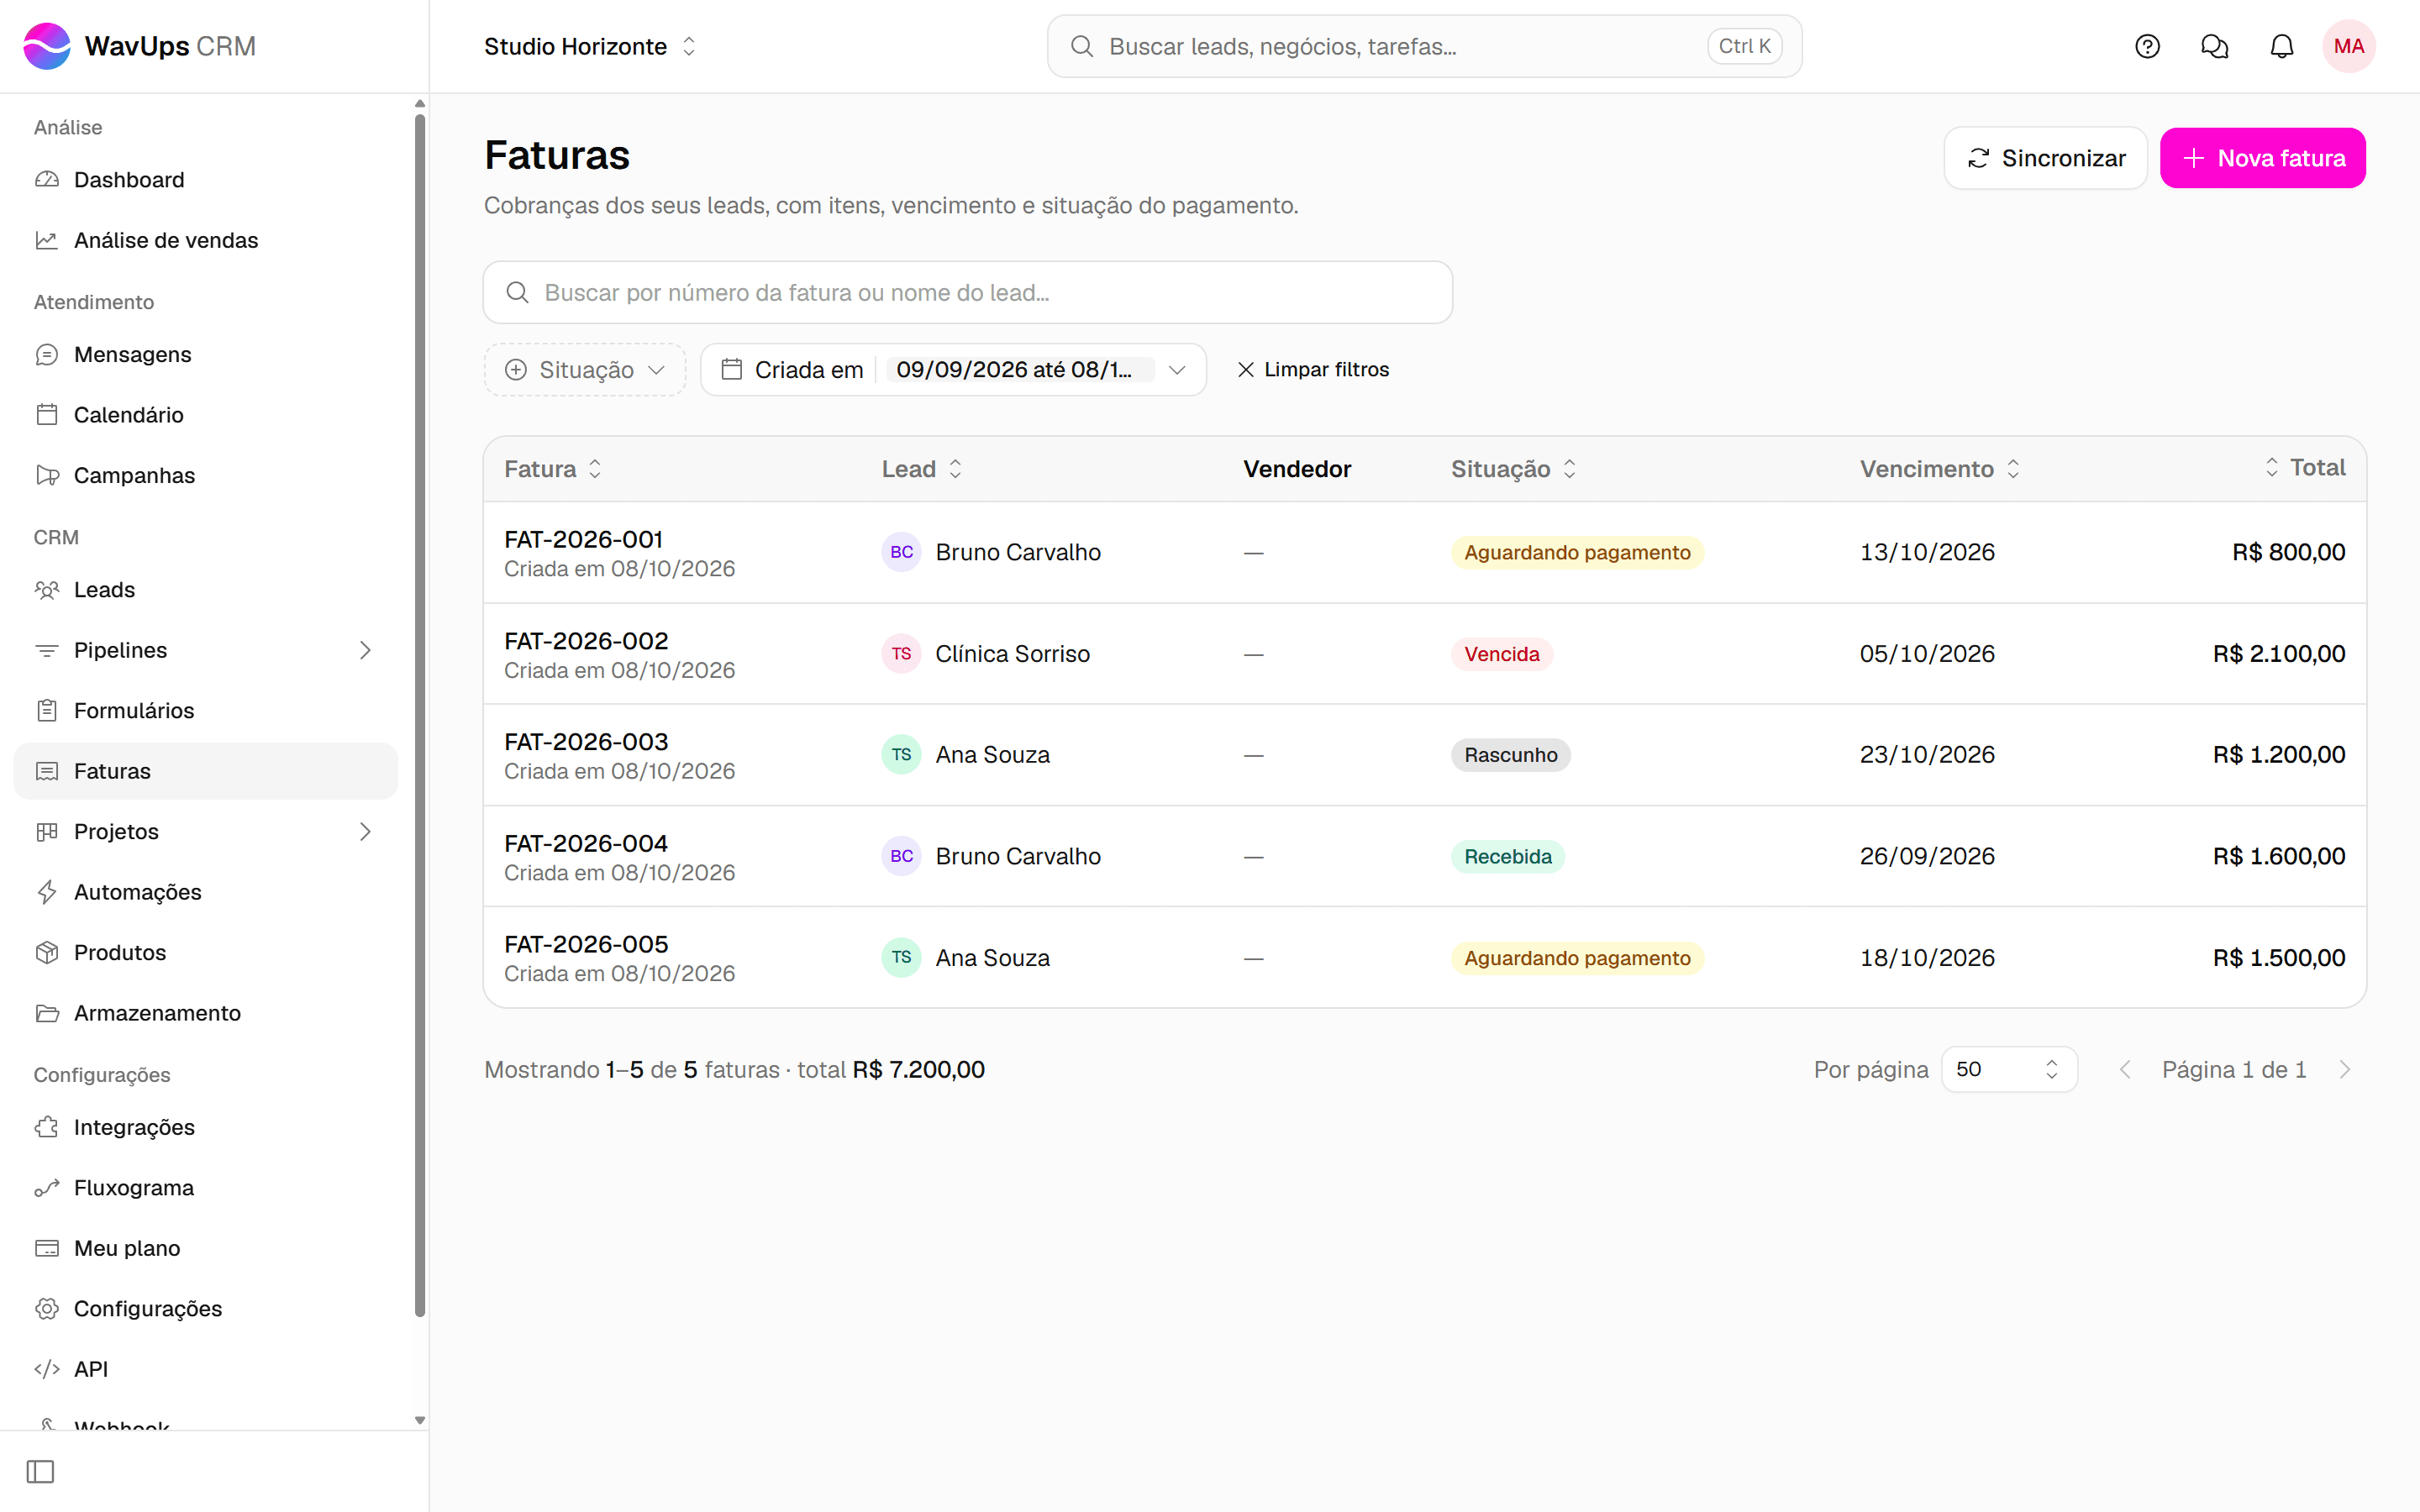Open Meu plano
The image size is (2420, 1512).
(206, 1248)
